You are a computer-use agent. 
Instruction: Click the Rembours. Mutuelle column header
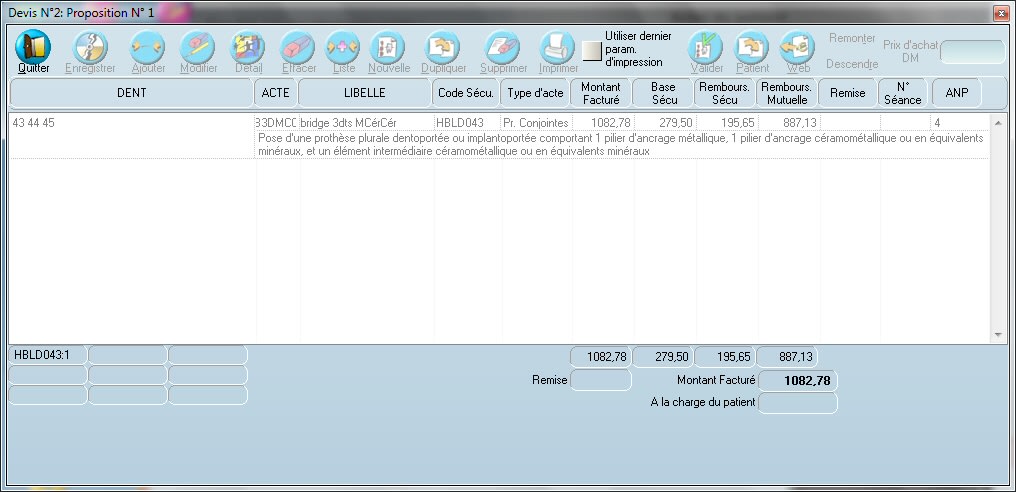[786, 93]
